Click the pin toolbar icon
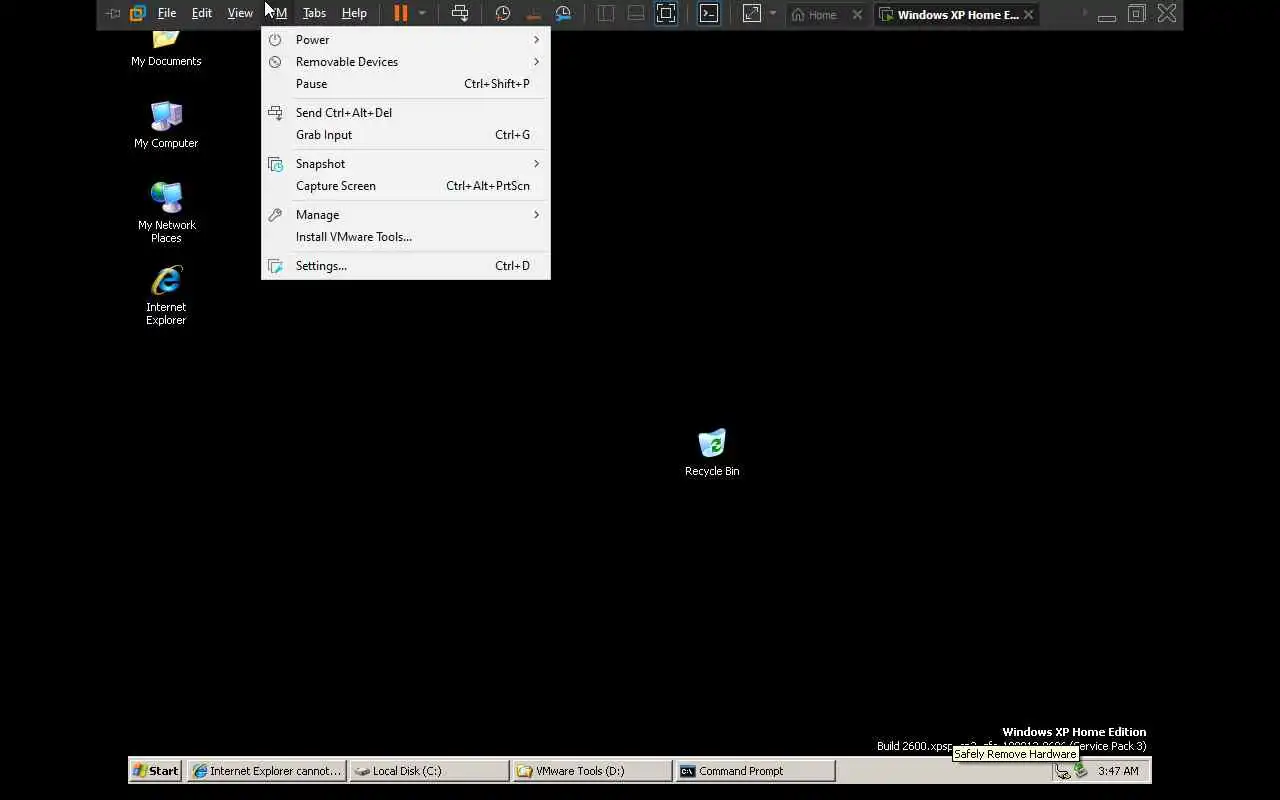 coord(113,13)
